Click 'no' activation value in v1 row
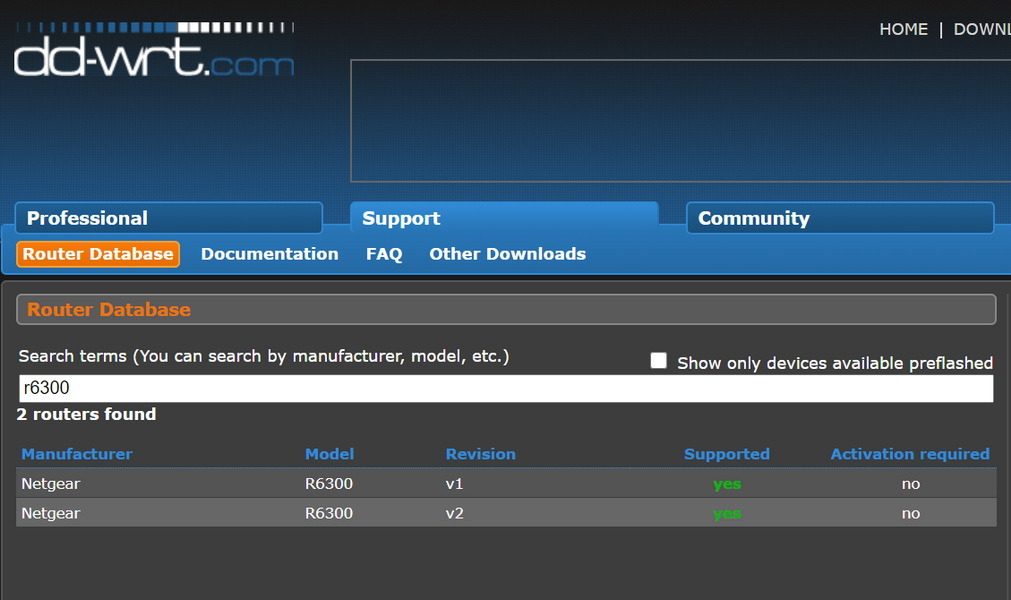 click(910, 484)
